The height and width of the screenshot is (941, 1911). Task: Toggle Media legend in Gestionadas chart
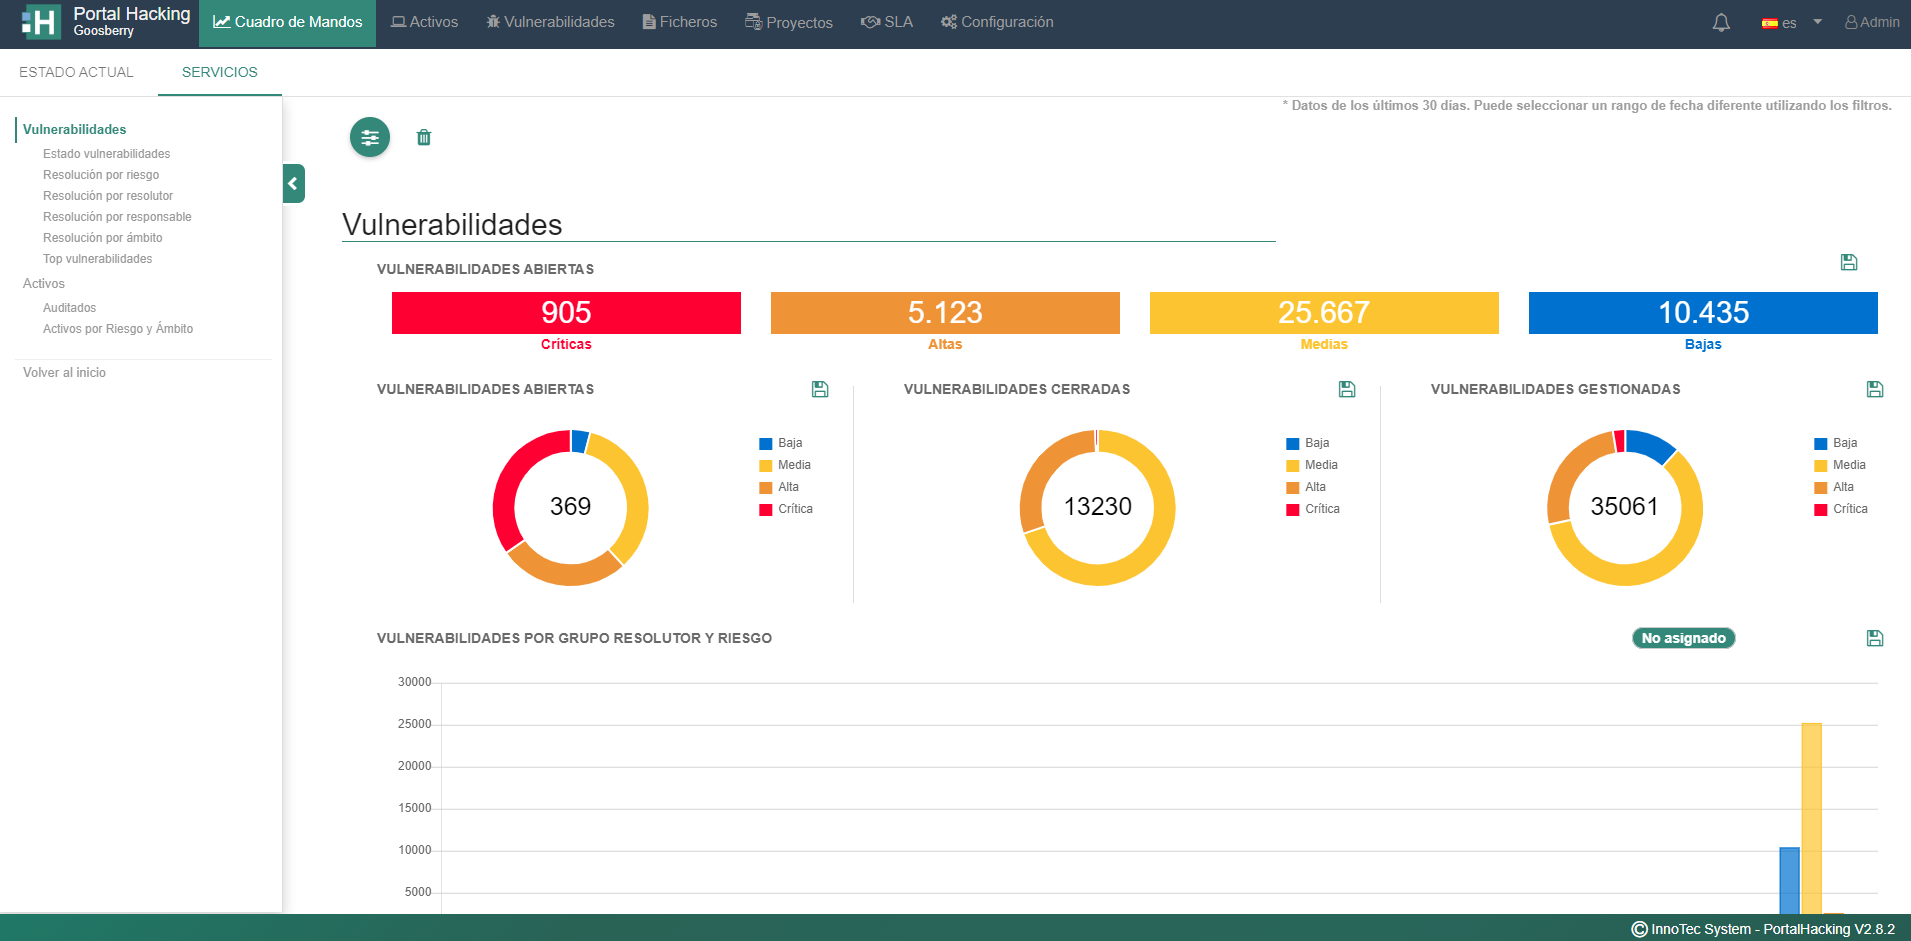click(1840, 465)
